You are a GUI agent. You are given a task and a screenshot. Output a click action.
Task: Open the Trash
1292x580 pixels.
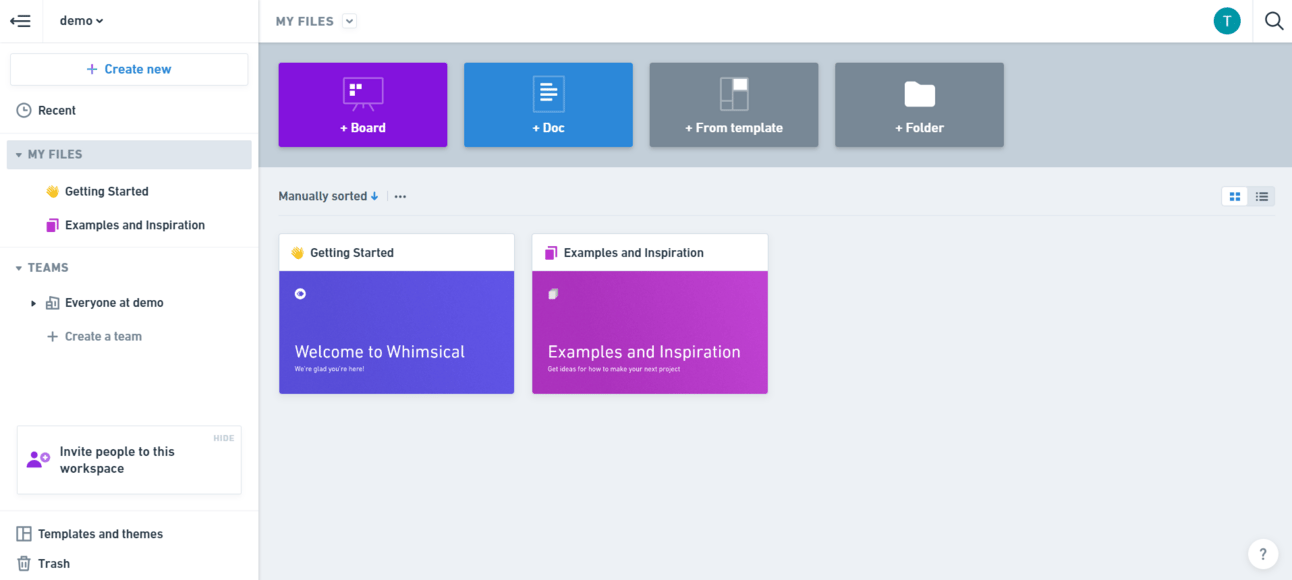pos(54,564)
